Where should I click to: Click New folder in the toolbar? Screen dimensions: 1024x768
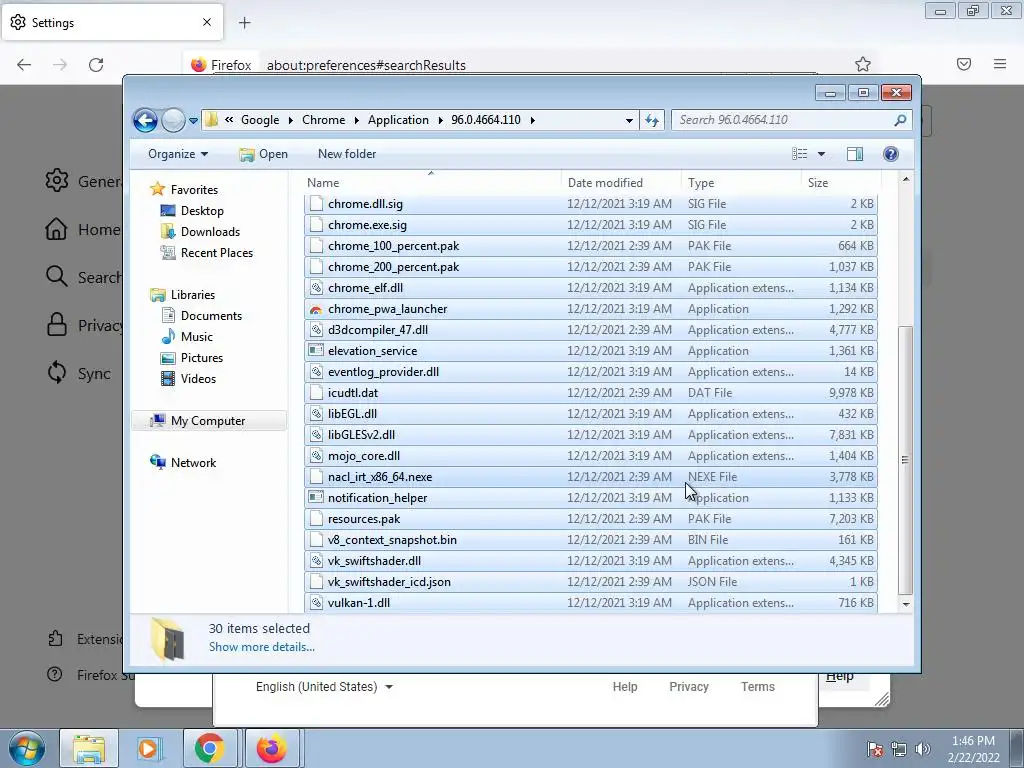tap(347, 154)
